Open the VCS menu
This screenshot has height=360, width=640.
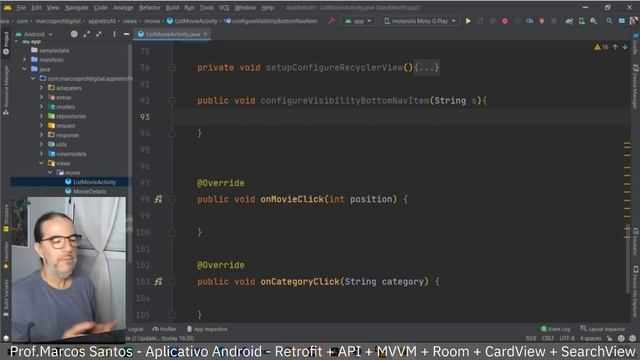point(224,8)
